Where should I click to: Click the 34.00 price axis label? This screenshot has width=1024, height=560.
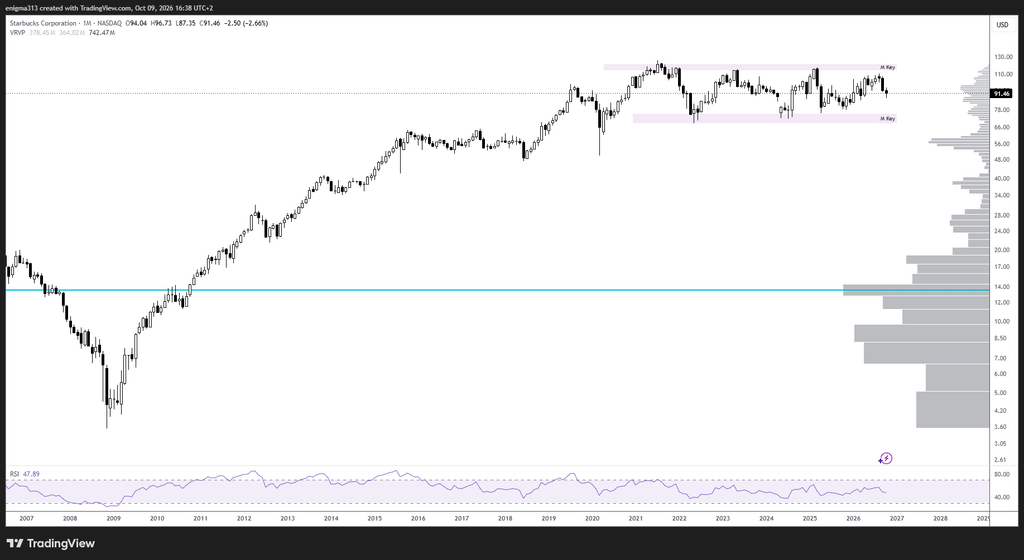pyautogui.click(x=1003, y=196)
